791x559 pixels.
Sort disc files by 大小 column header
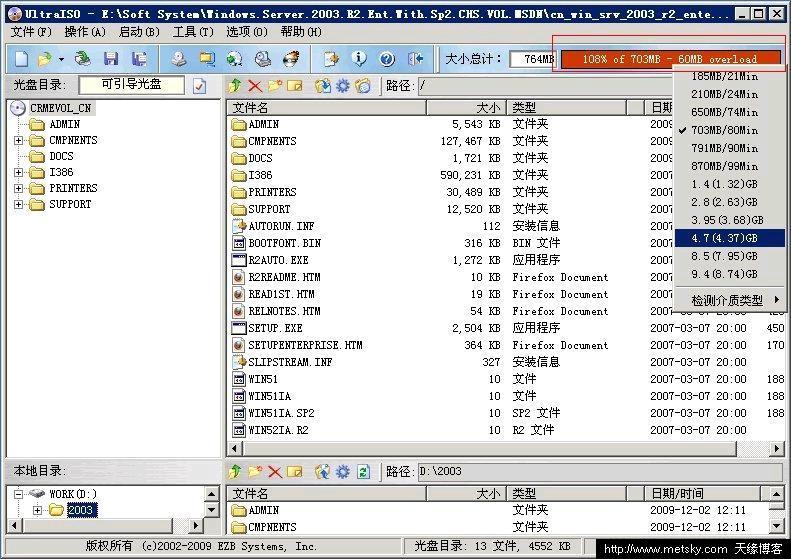(x=466, y=107)
